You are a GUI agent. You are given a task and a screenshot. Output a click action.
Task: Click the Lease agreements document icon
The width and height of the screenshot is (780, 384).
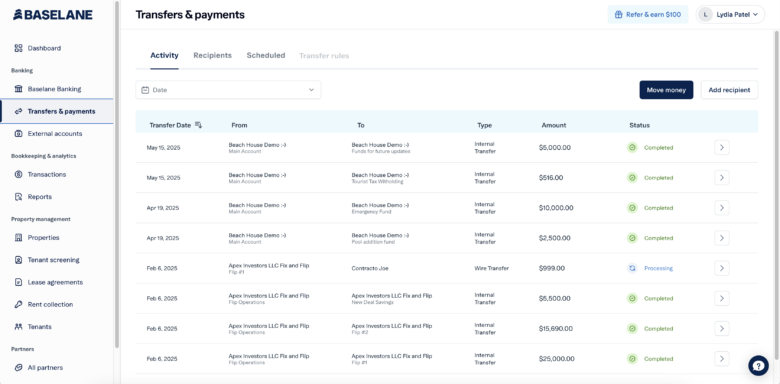18,283
